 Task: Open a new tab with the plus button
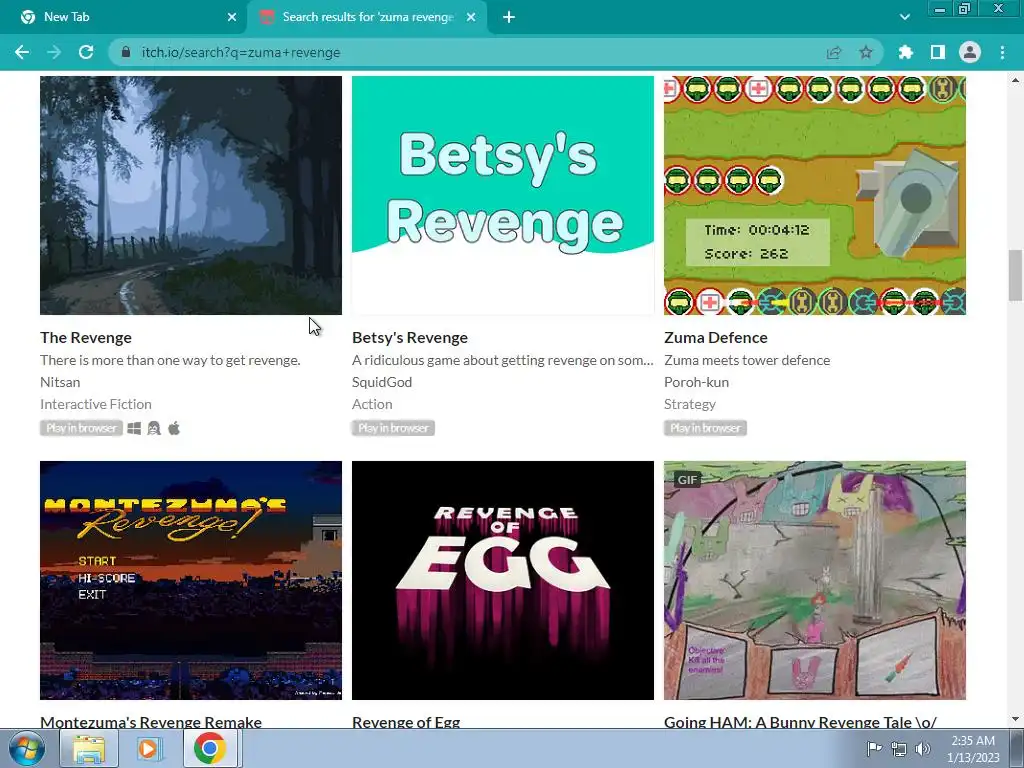(x=509, y=17)
